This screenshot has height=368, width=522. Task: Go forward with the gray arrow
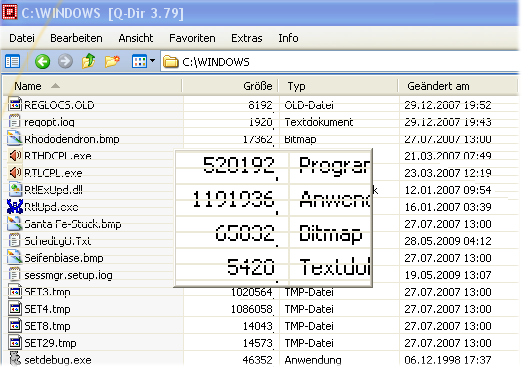click(65, 62)
